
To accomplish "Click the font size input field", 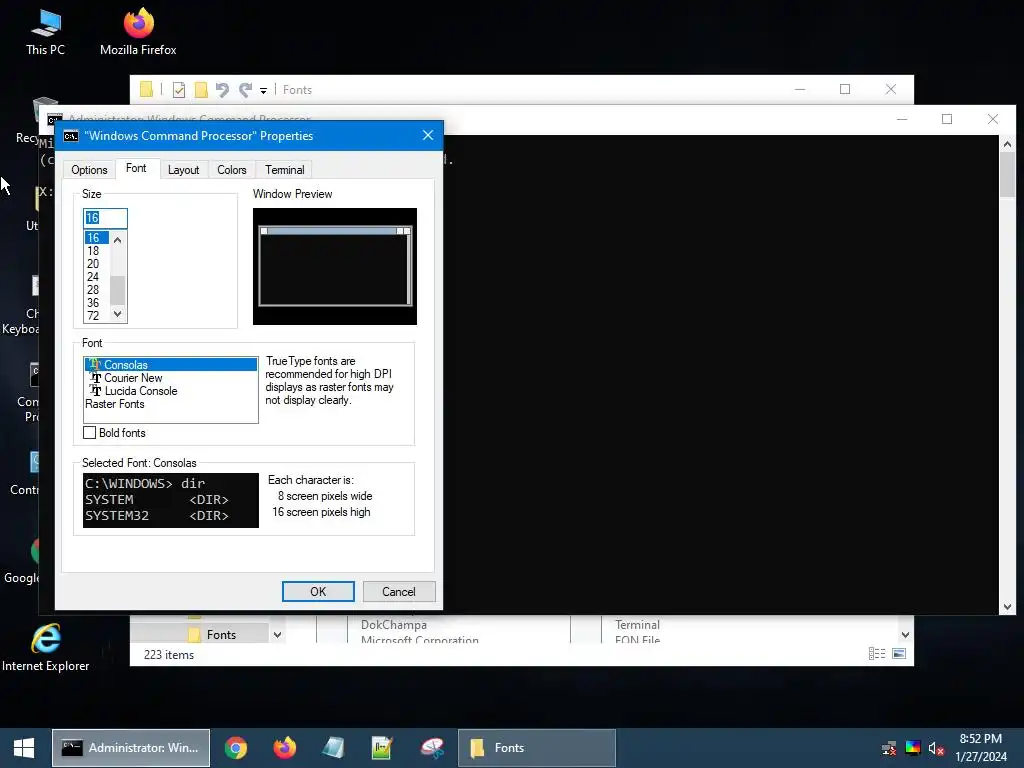I will coord(105,218).
